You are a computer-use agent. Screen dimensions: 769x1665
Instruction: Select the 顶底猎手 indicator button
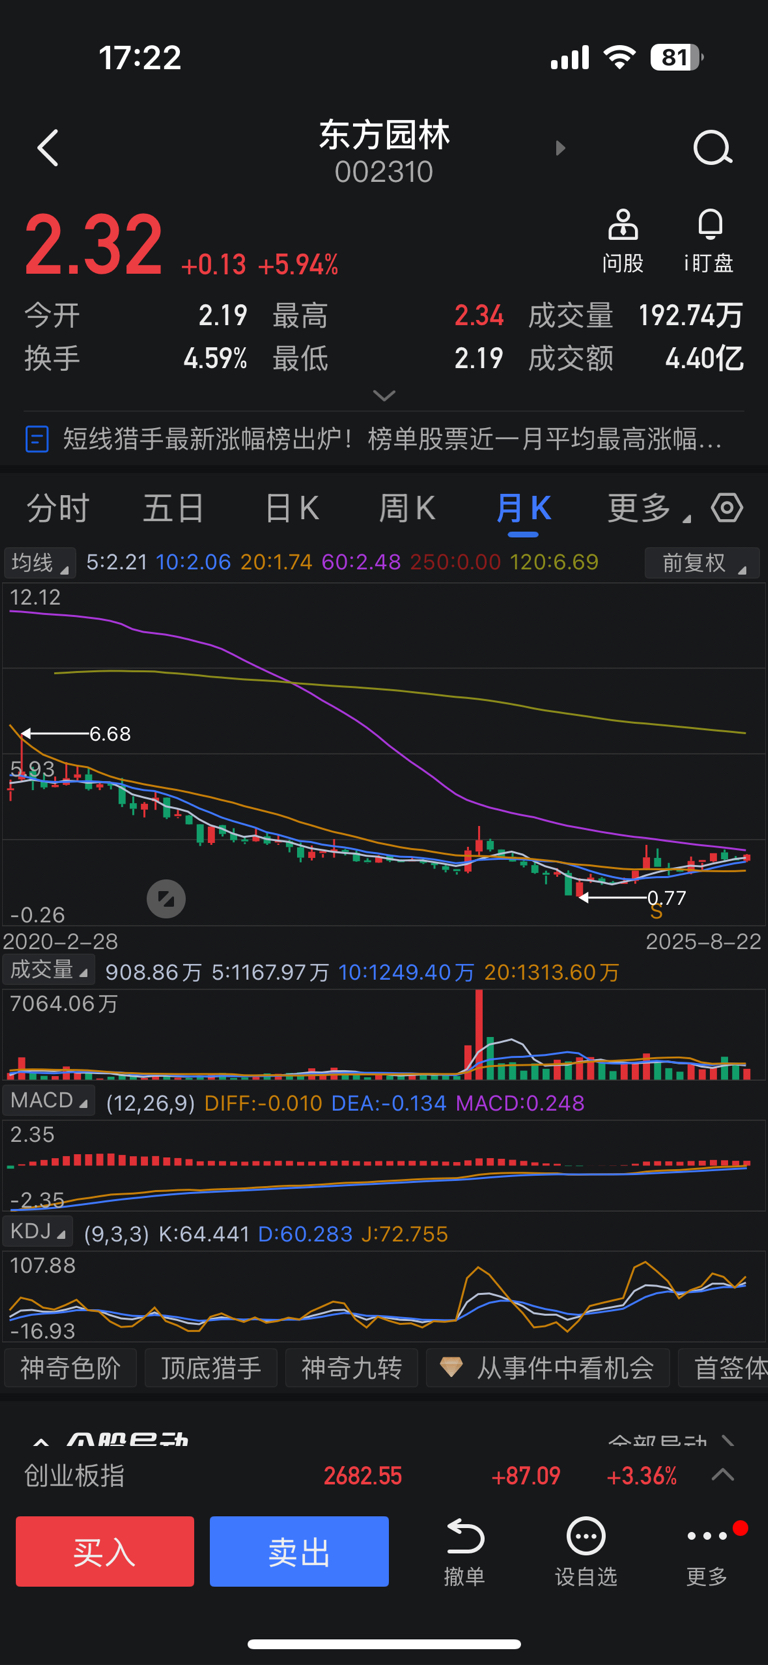click(x=211, y=1368)
